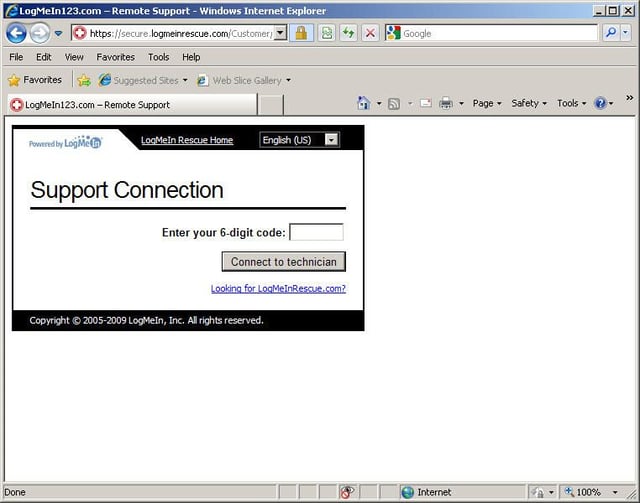Image resolution: width=640 pixels, height=503 pixels.
Task: Expand the address bar dropdown arrow
Action: [x=280, y=33]
